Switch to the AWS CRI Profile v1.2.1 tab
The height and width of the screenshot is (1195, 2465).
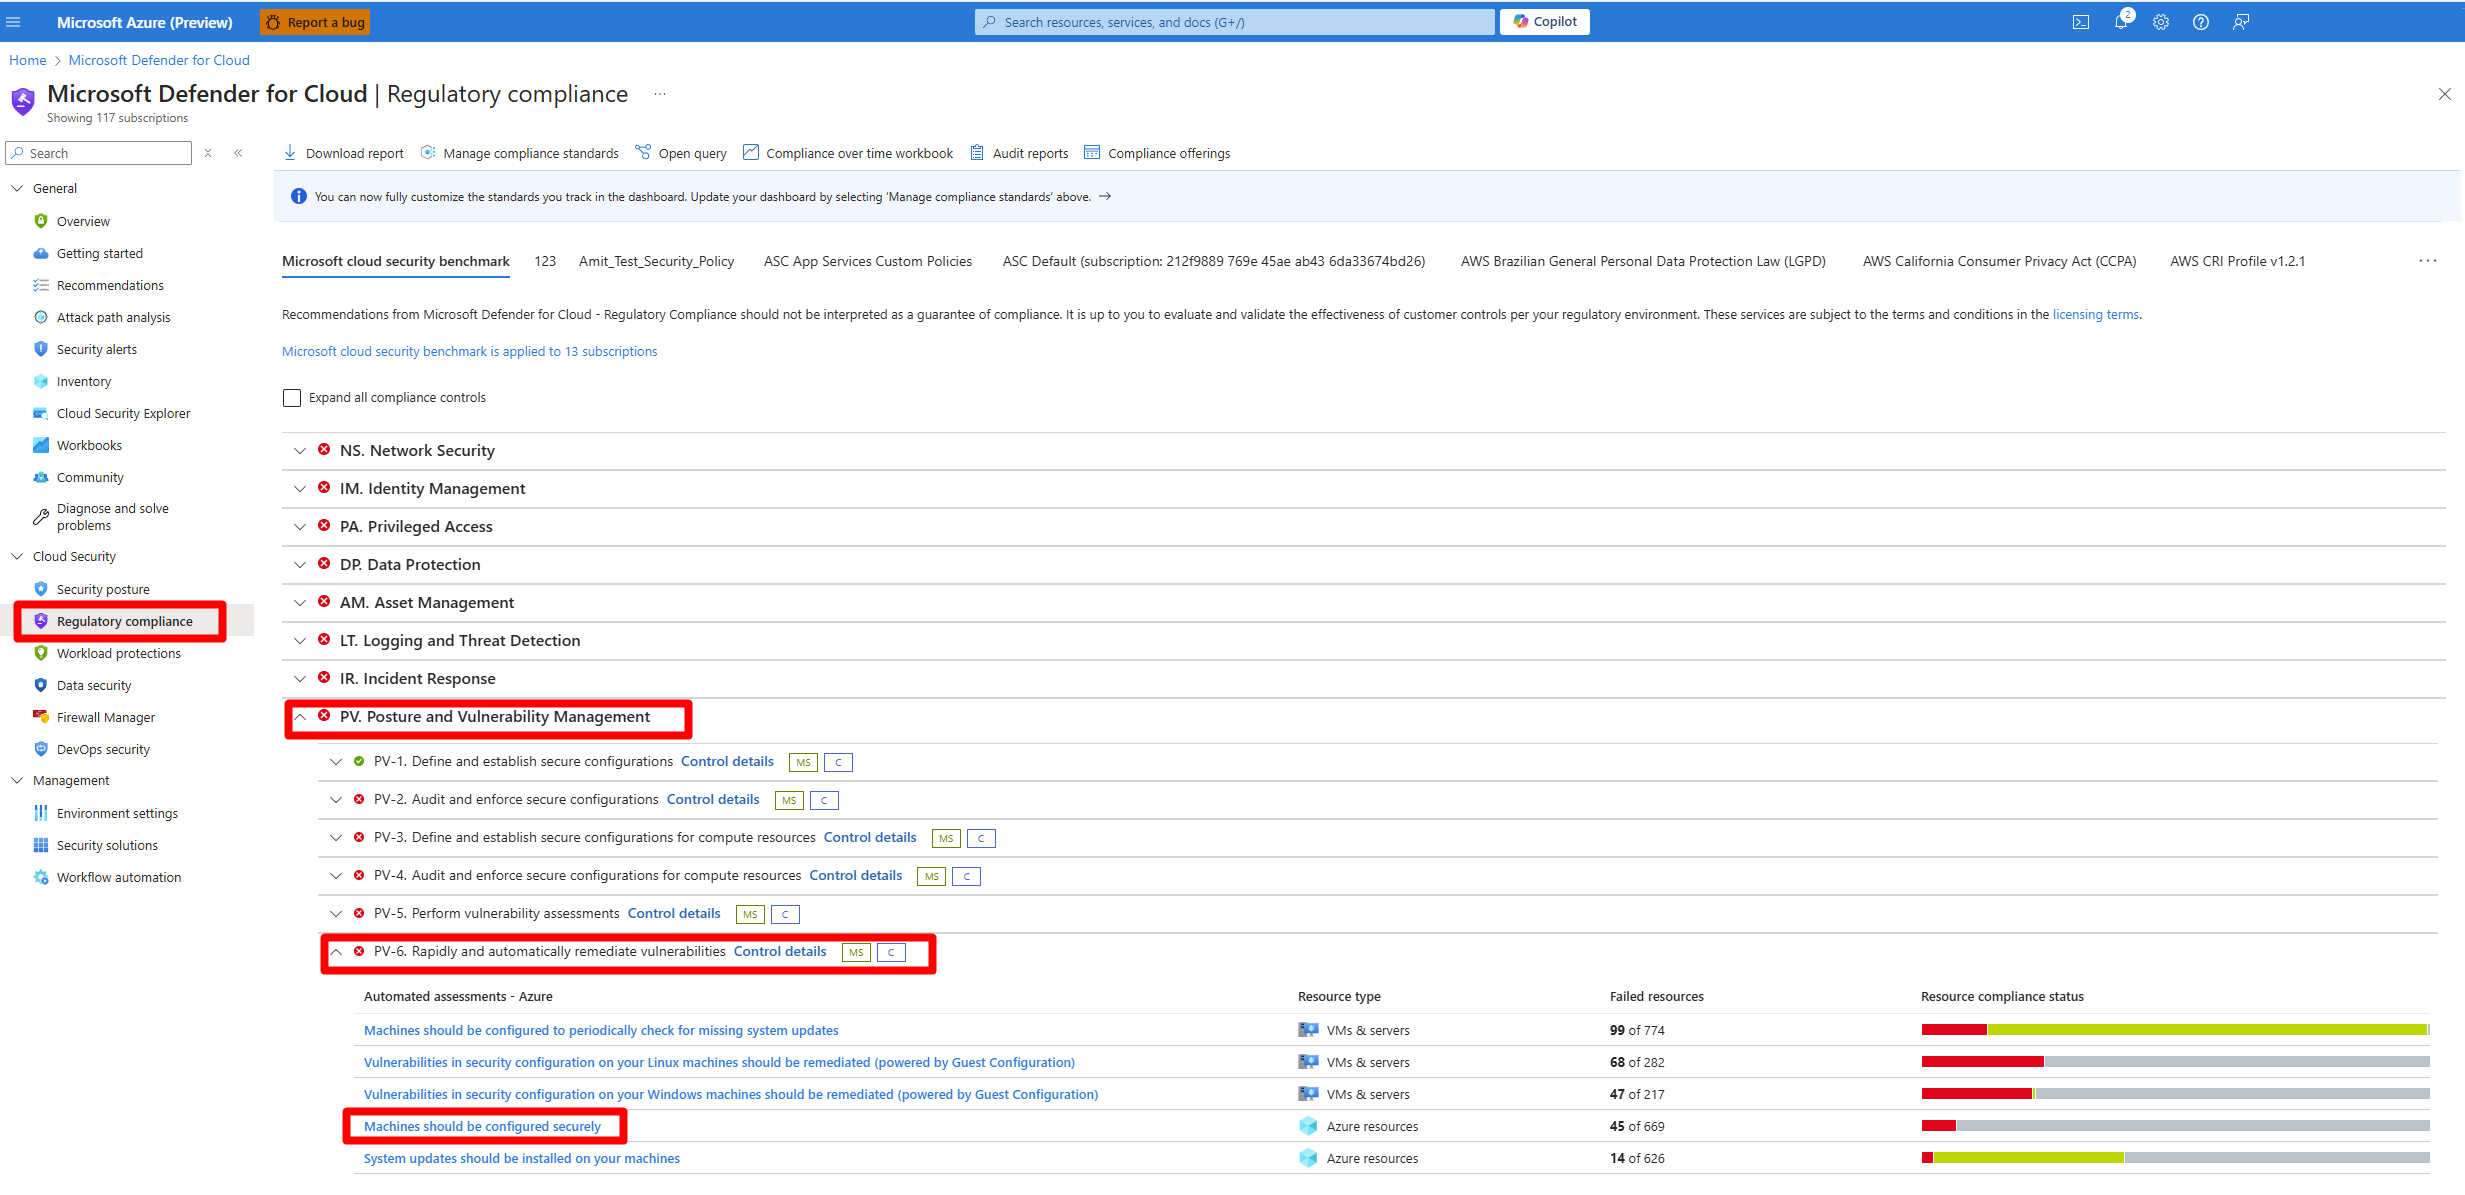2236,261
